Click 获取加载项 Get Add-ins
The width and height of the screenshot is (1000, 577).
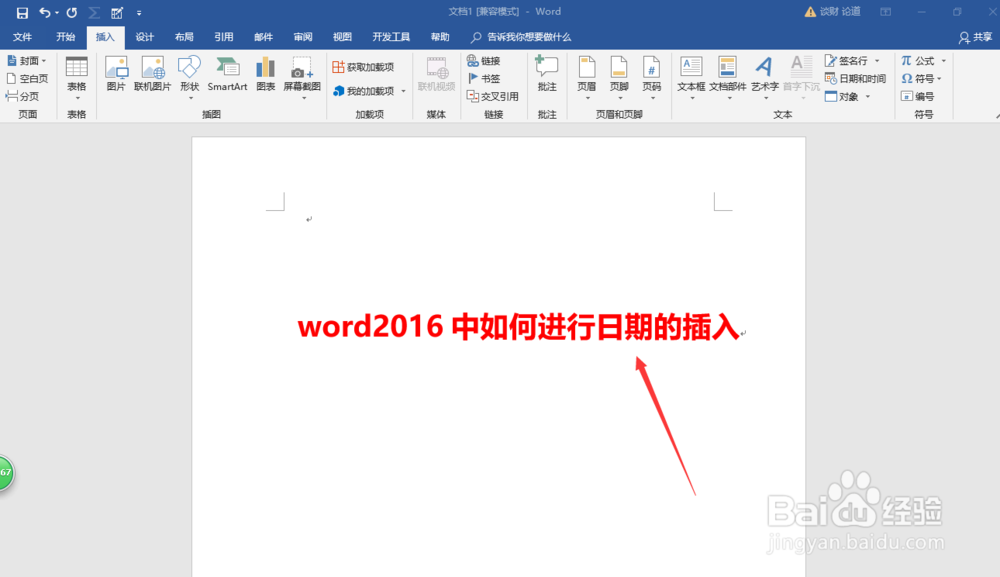tap(364, 67)
